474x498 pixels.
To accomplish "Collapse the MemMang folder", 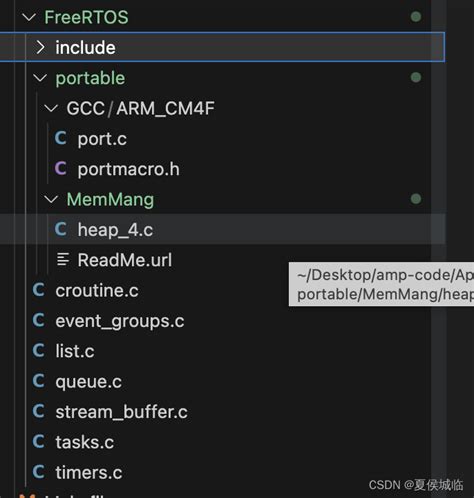I will 51,199.
